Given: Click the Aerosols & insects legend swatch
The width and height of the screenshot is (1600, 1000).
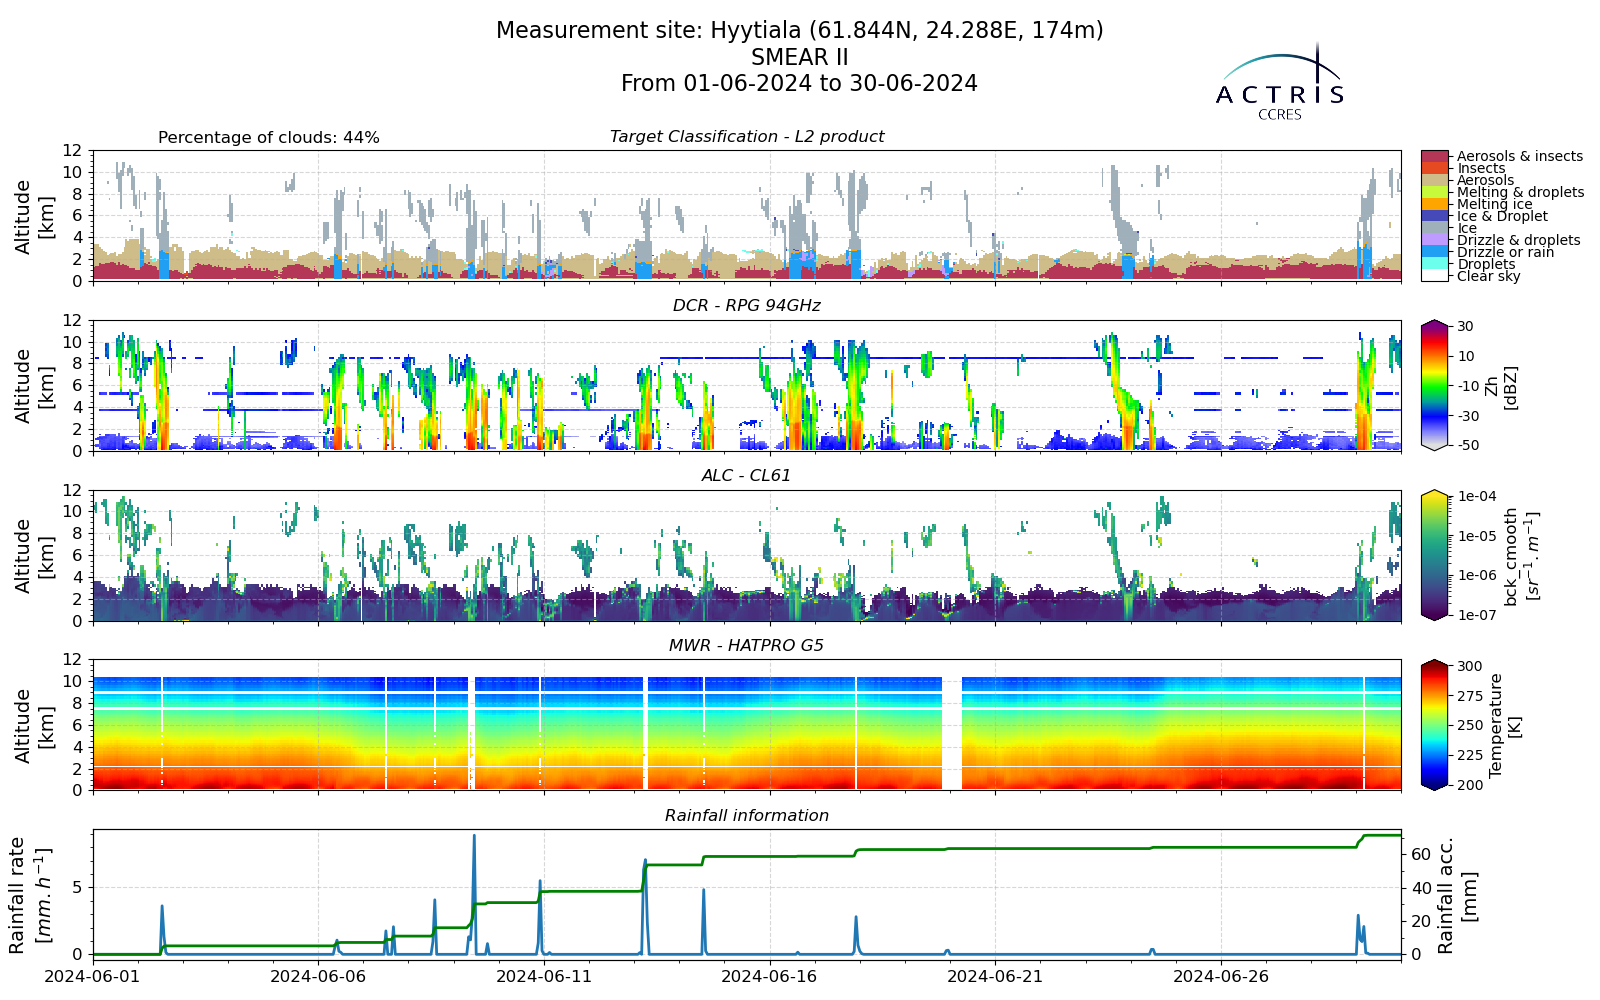Looking at the screenshot, I should pos(1434,156).
